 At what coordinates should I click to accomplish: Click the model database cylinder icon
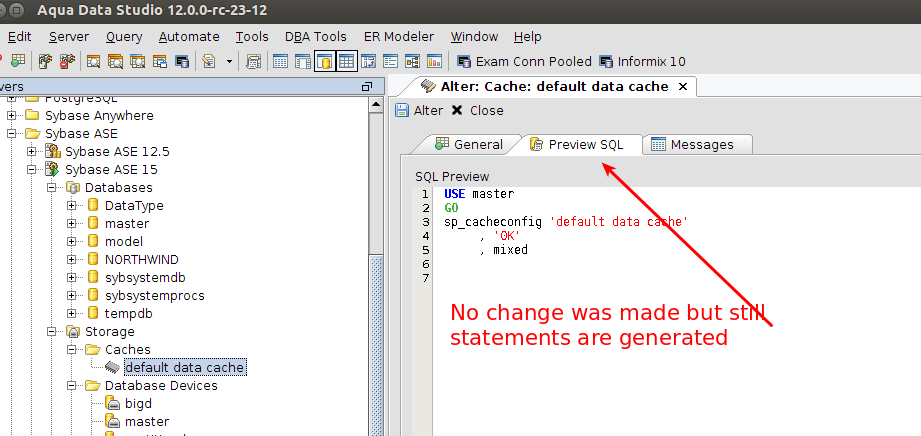(x=93, y=242)
